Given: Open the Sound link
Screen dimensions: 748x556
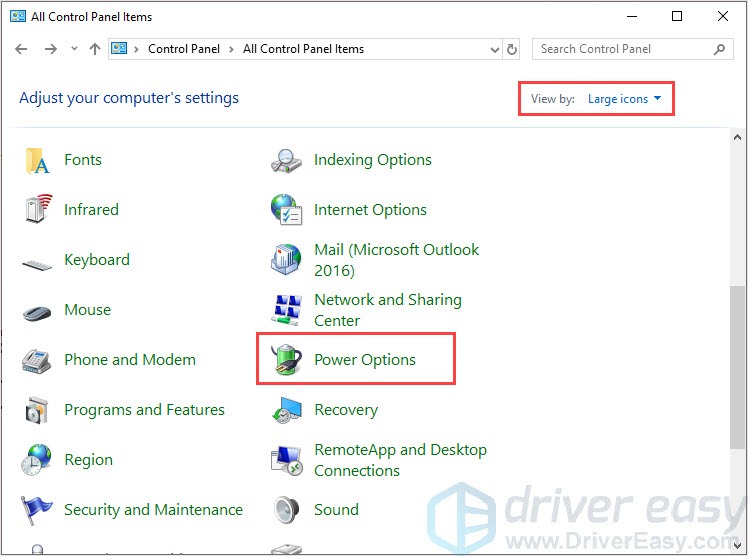Looking at the screenshot, I should tap(336, 510).
